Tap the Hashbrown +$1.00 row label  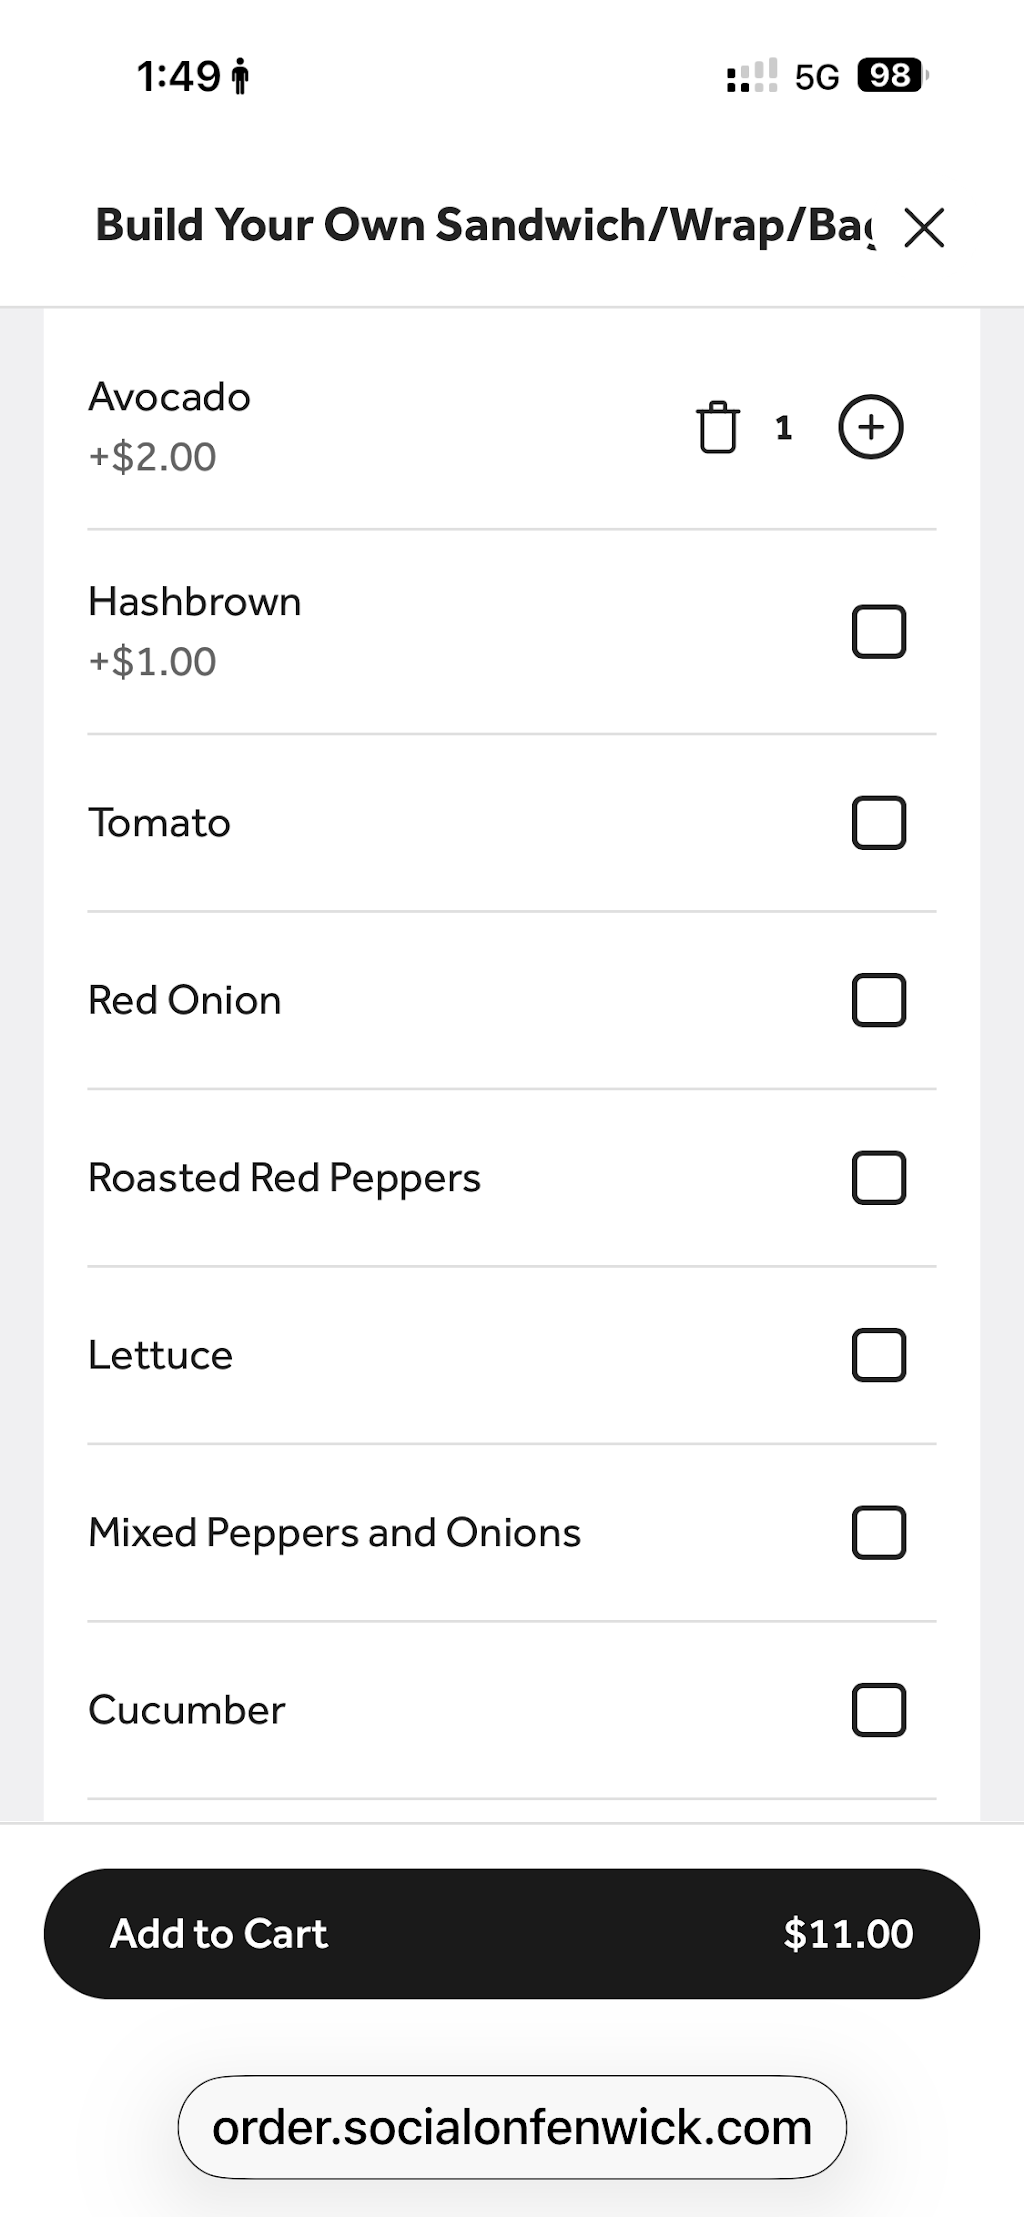(x=194, y=631)
